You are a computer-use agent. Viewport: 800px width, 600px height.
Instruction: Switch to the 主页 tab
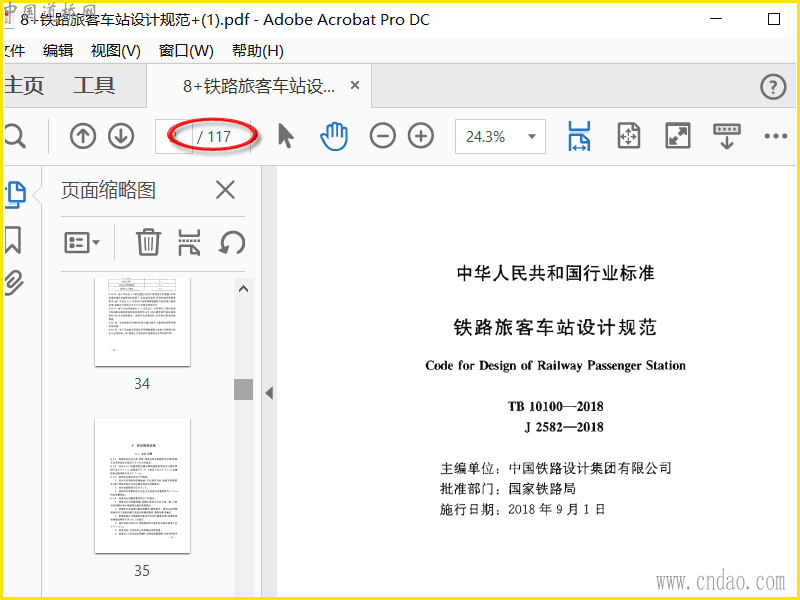[x=24, y=85]
